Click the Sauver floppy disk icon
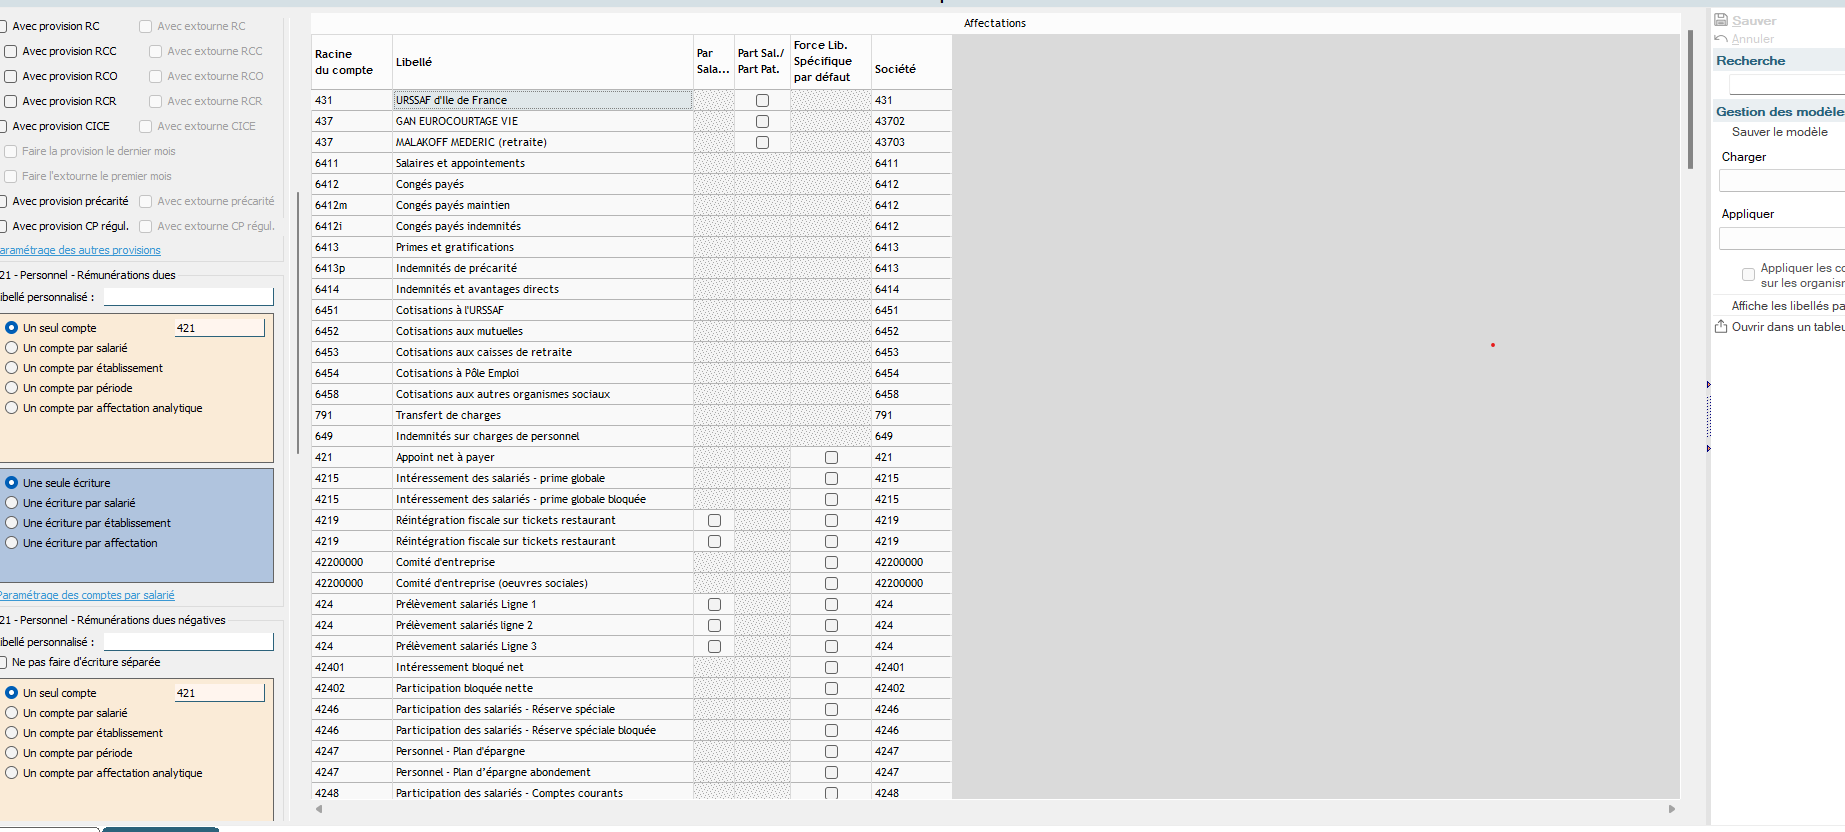The height and width of the screenshot is (832, 1845). pyautogui.click(x=1721, y=20)
